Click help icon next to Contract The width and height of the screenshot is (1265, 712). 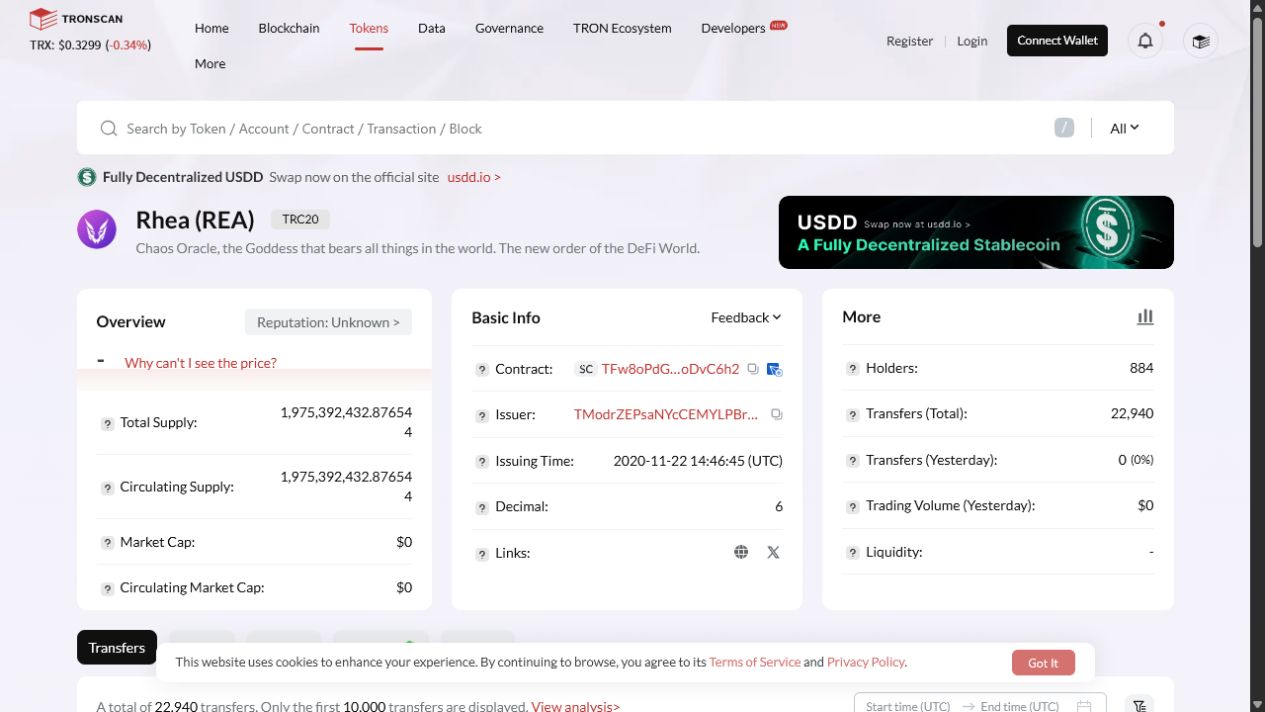(482, 370)
